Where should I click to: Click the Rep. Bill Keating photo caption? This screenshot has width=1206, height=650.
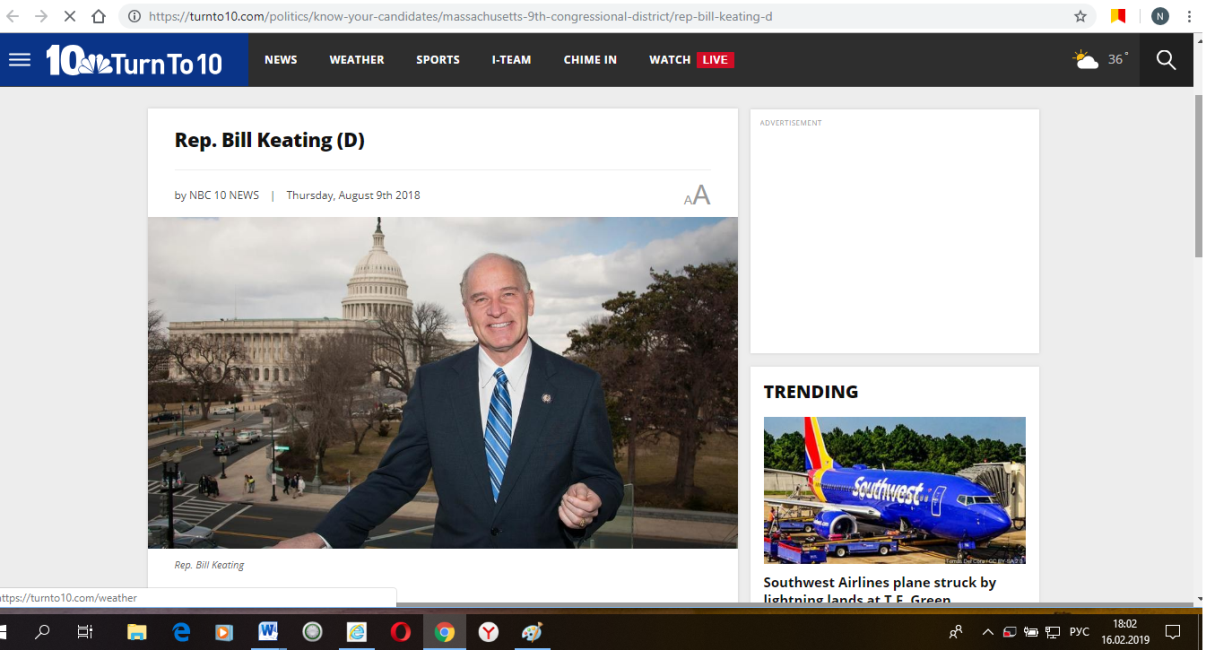coord(209,565)
